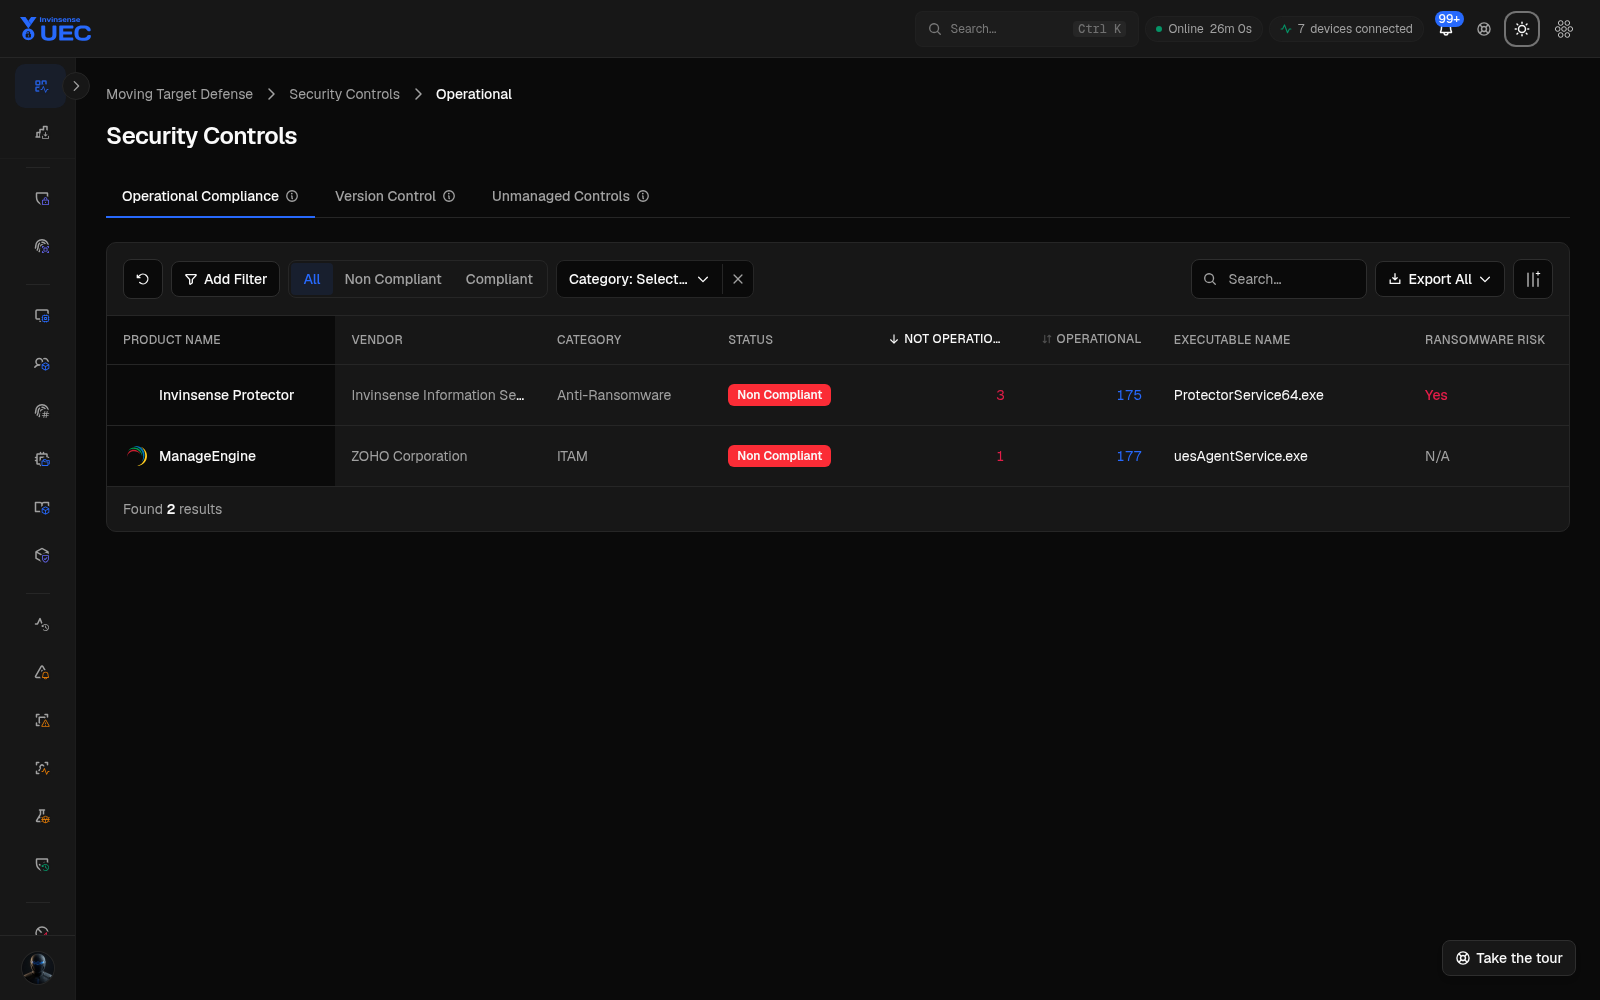1600x1000 pixels.
Task: Open the shield with clock sidebar icon
Action: pyautogui.click(x=41, y=864)
